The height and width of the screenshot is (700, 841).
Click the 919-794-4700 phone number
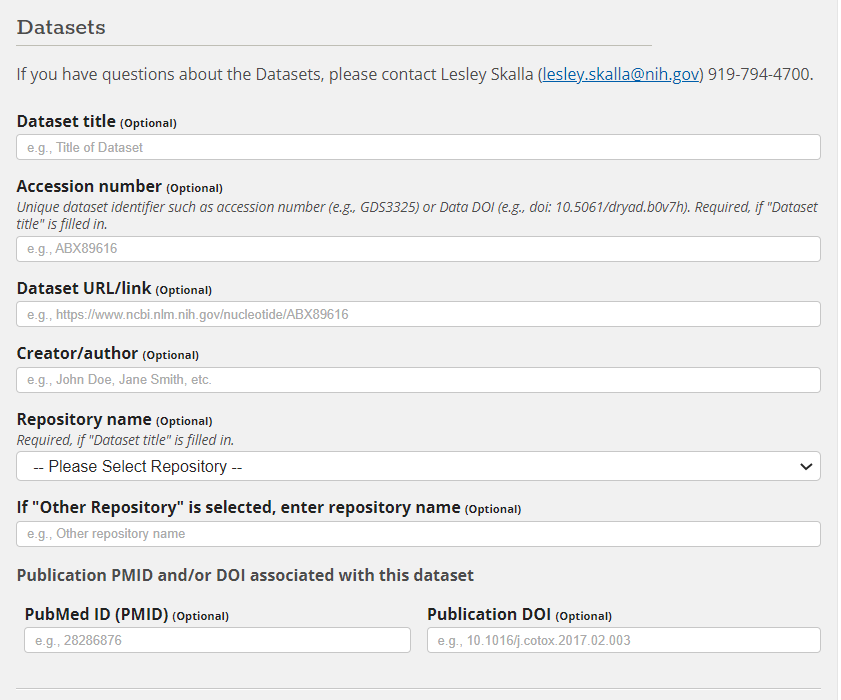pos(760,74)
